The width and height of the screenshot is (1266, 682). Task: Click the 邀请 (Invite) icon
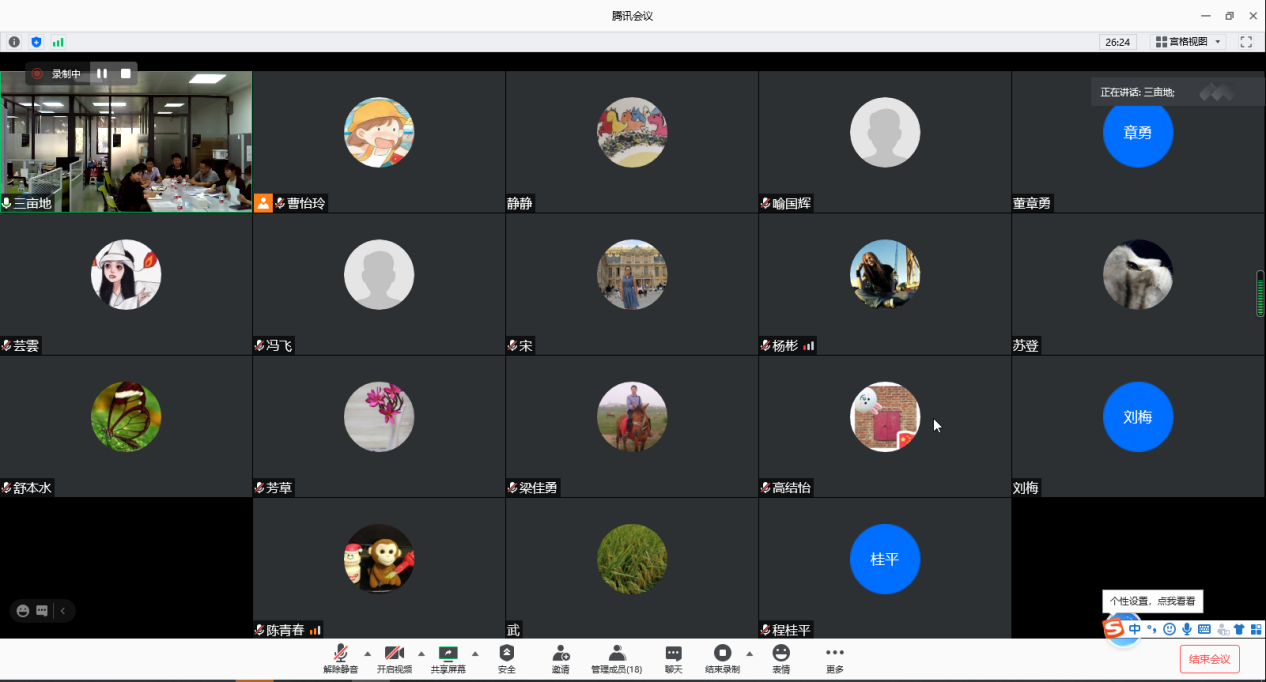point(561,655)
